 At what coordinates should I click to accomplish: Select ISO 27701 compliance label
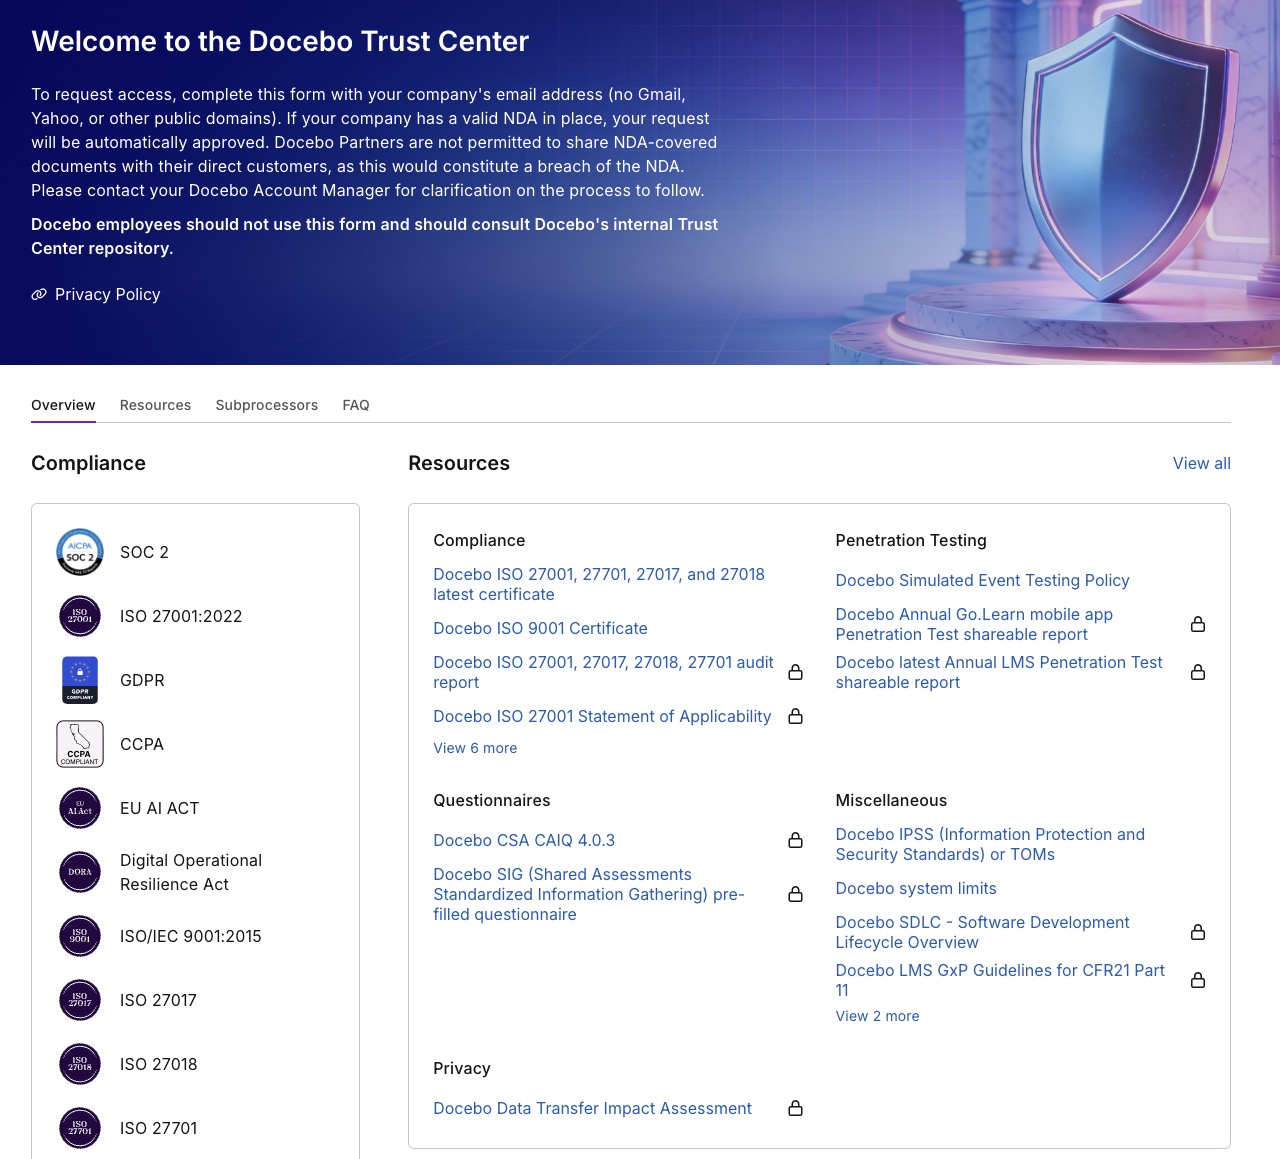tap(159, 1128)
